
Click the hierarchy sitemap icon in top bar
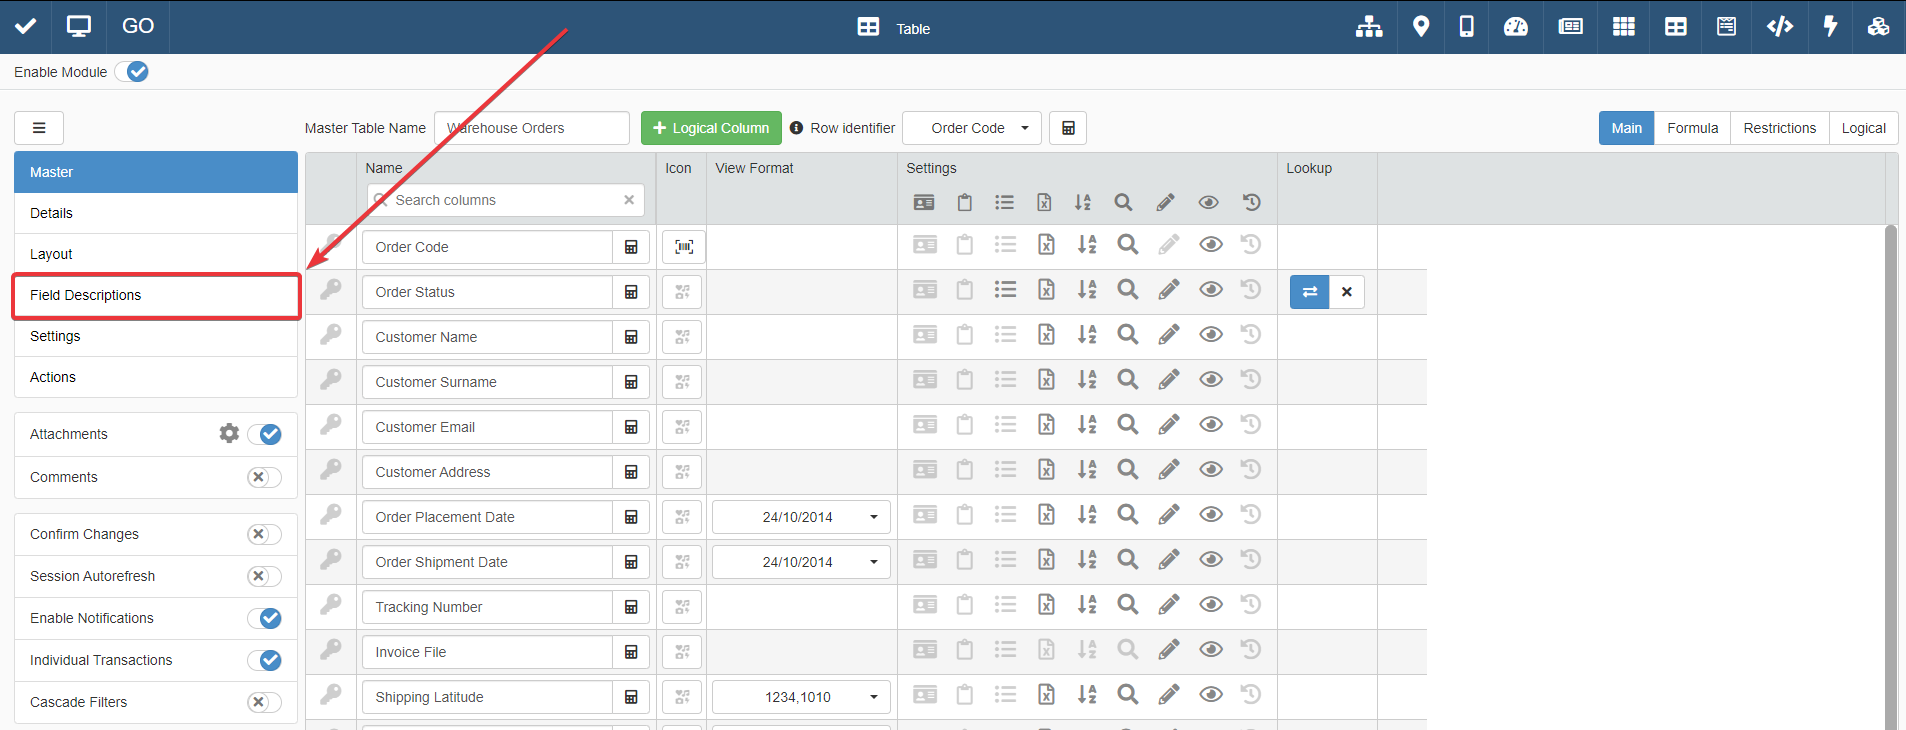(x=1369, y=27)
